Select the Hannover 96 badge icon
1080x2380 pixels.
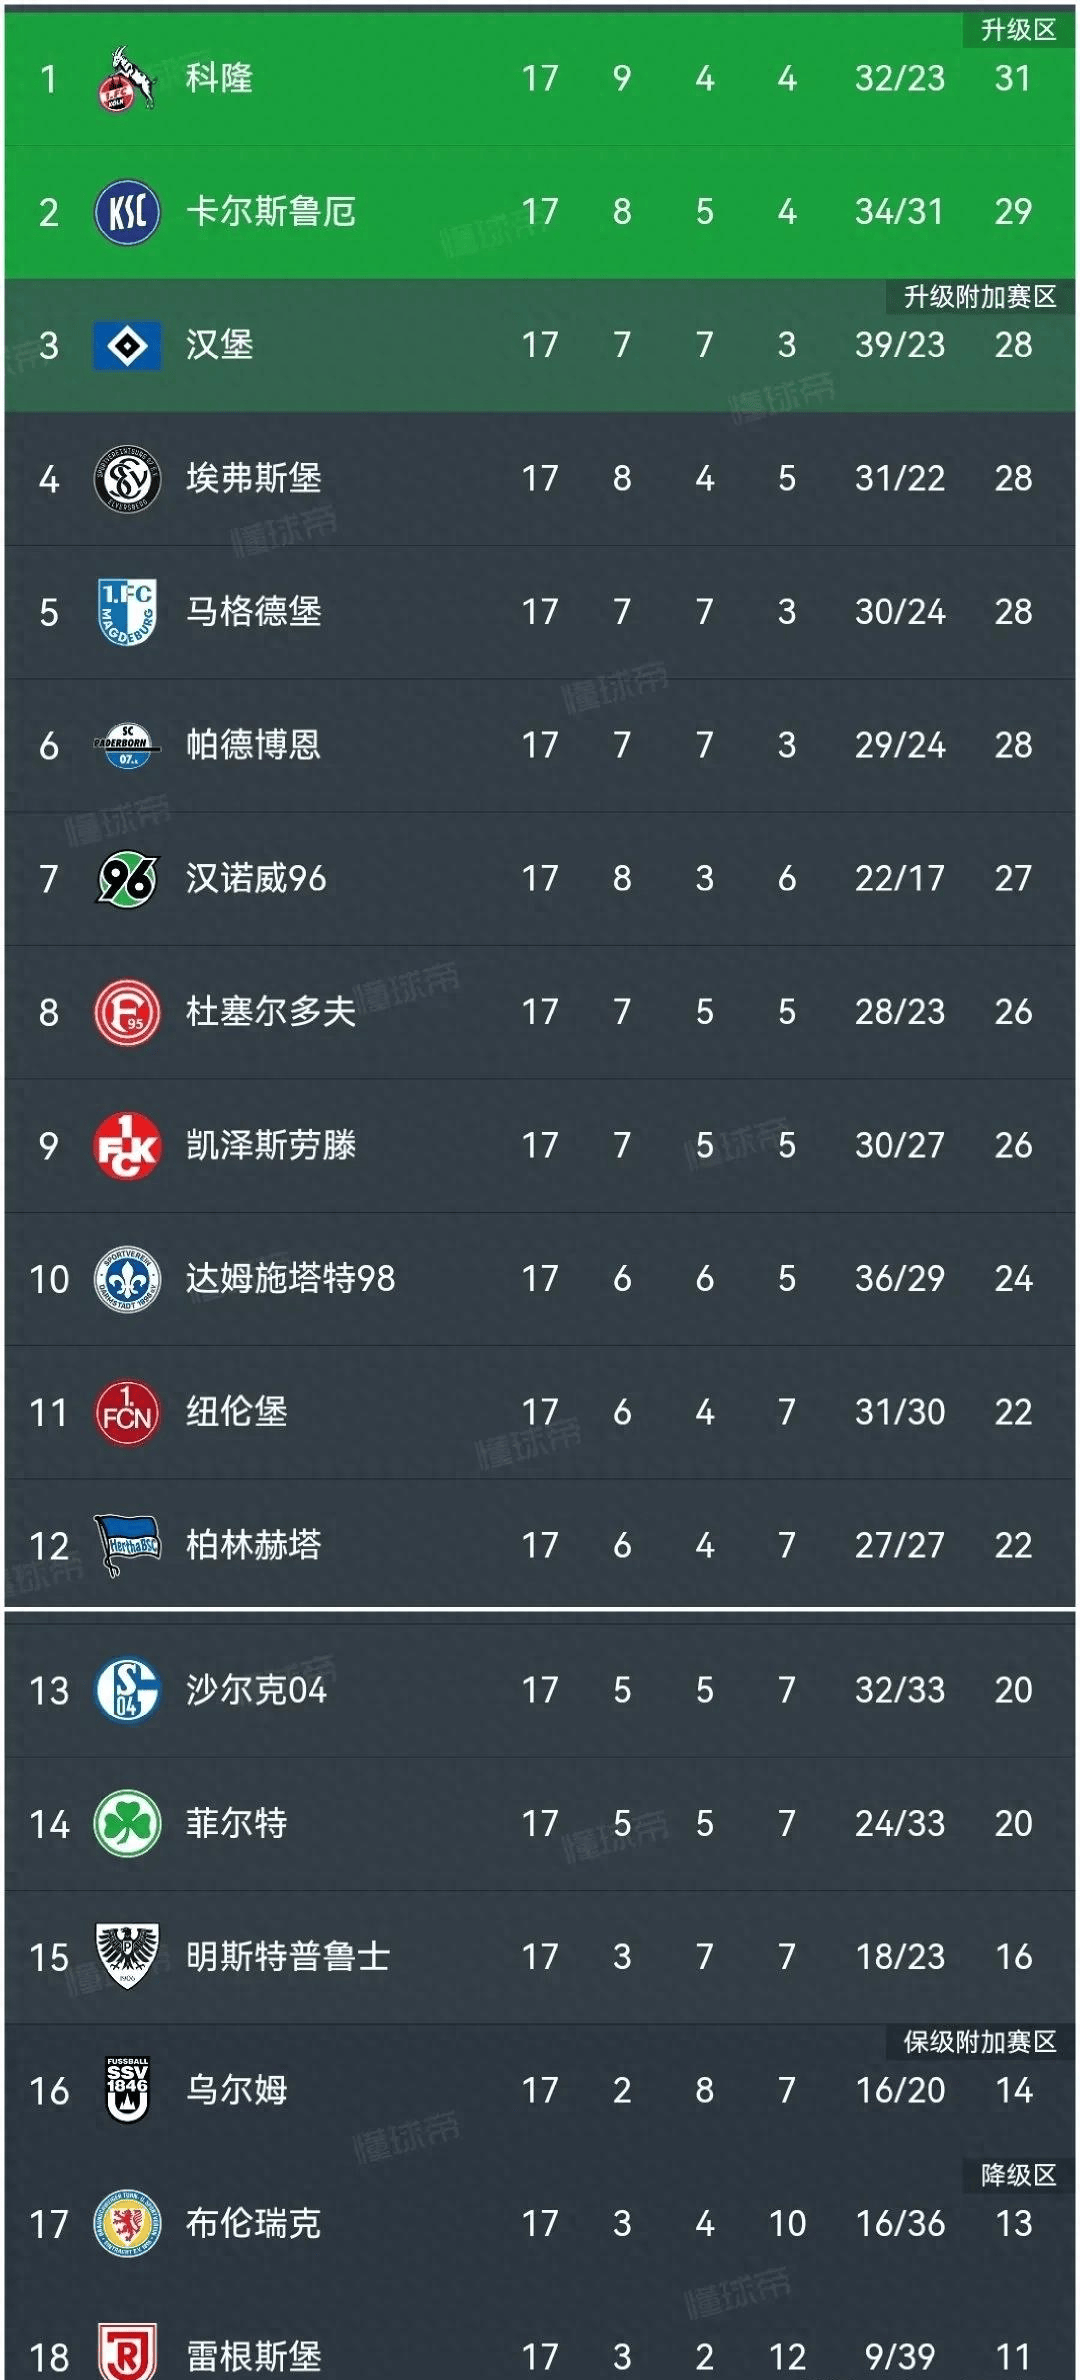click(128, 878)
